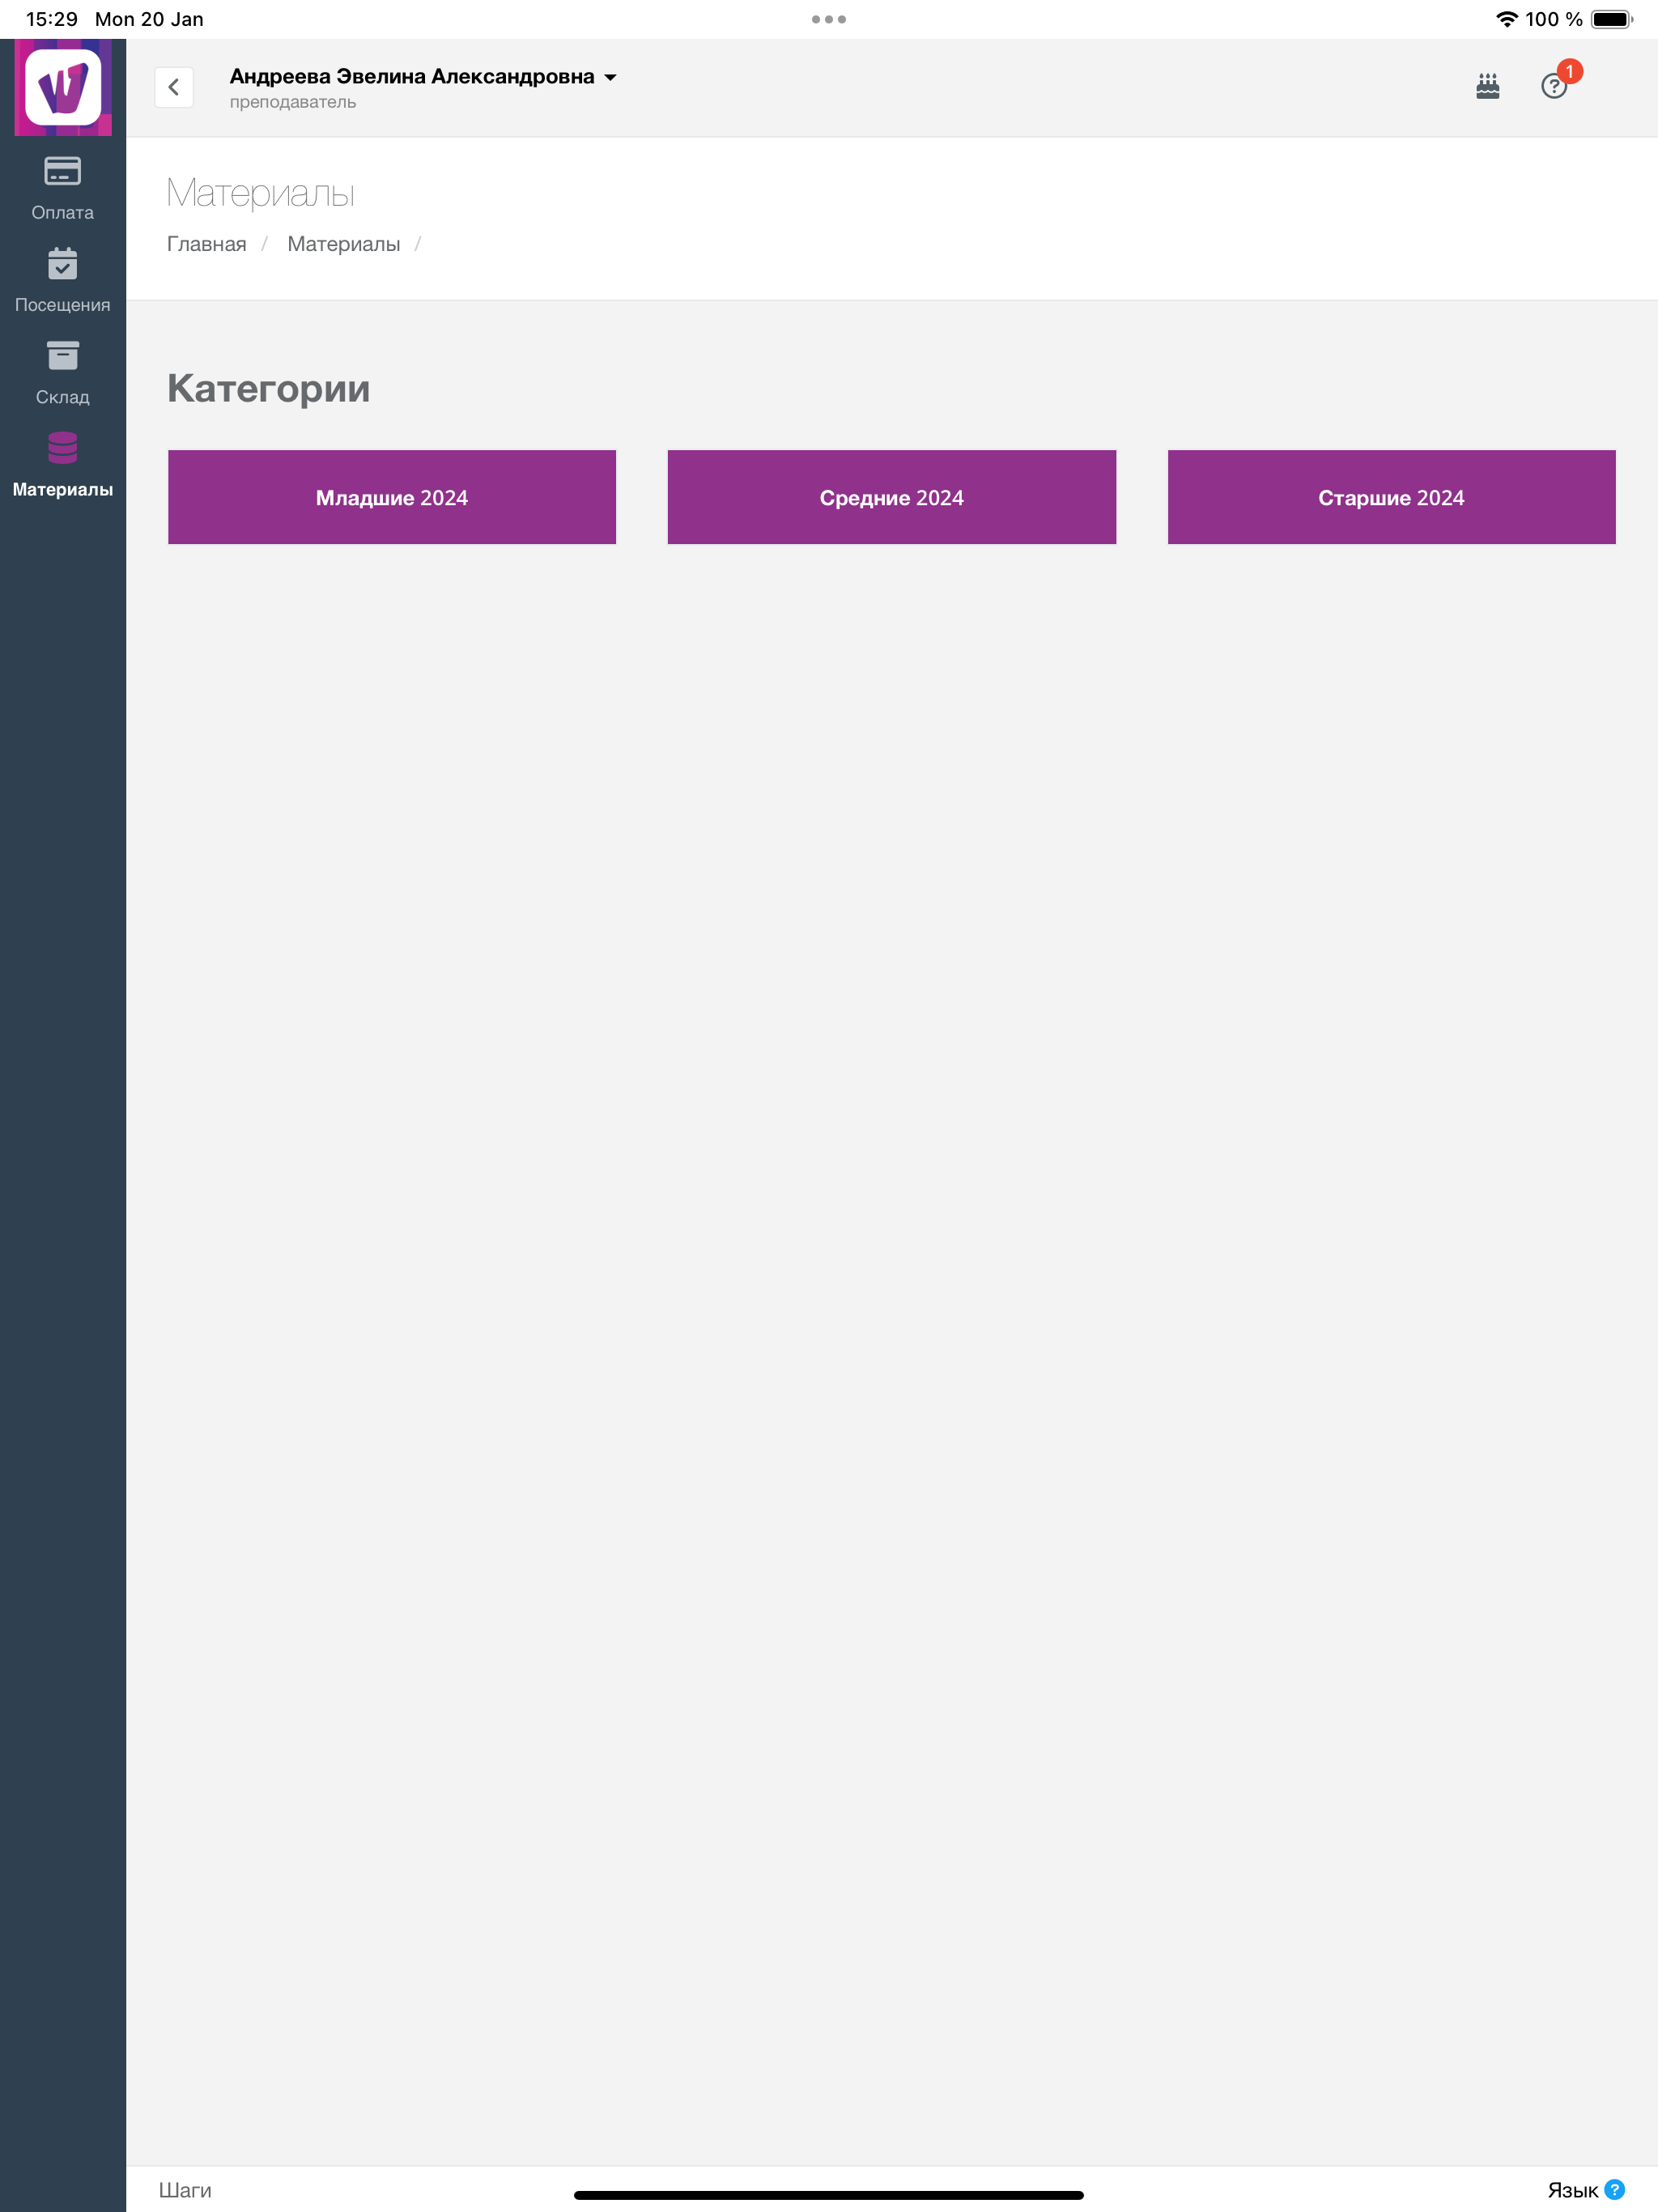Click the blue question mark near Язык
This screenshot has height=2212, width=1658.
pos(1614,2189)
